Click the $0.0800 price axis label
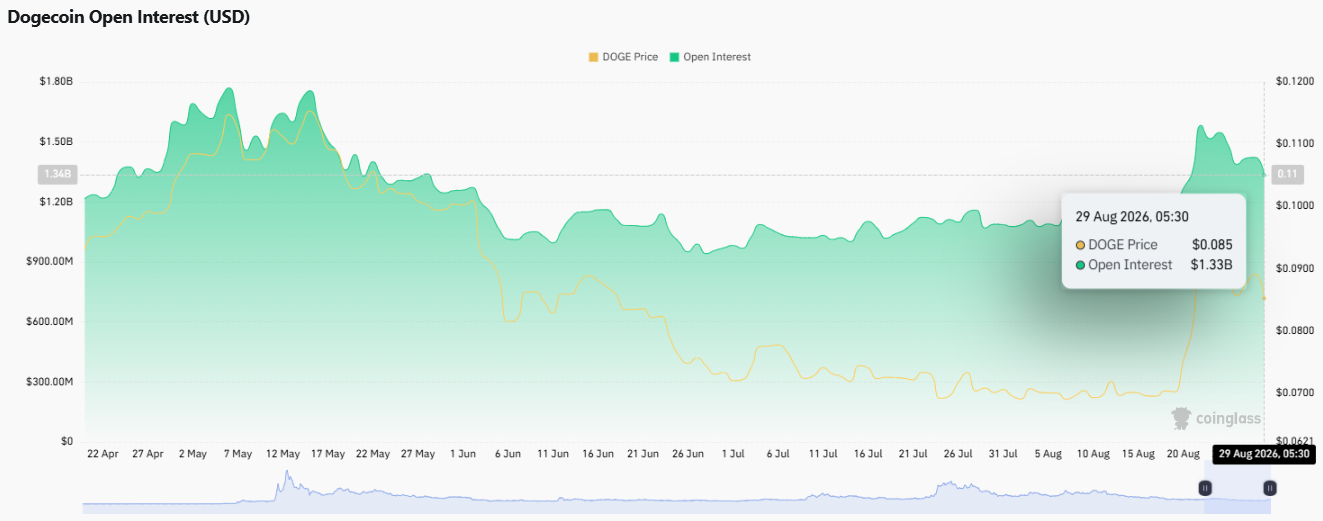The width and height of the screenshot is (1323, 521). (x=1294, y=330)
